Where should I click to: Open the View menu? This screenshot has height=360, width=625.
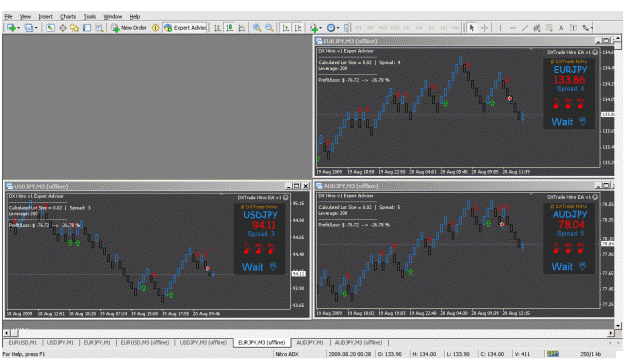coord(25,16)
